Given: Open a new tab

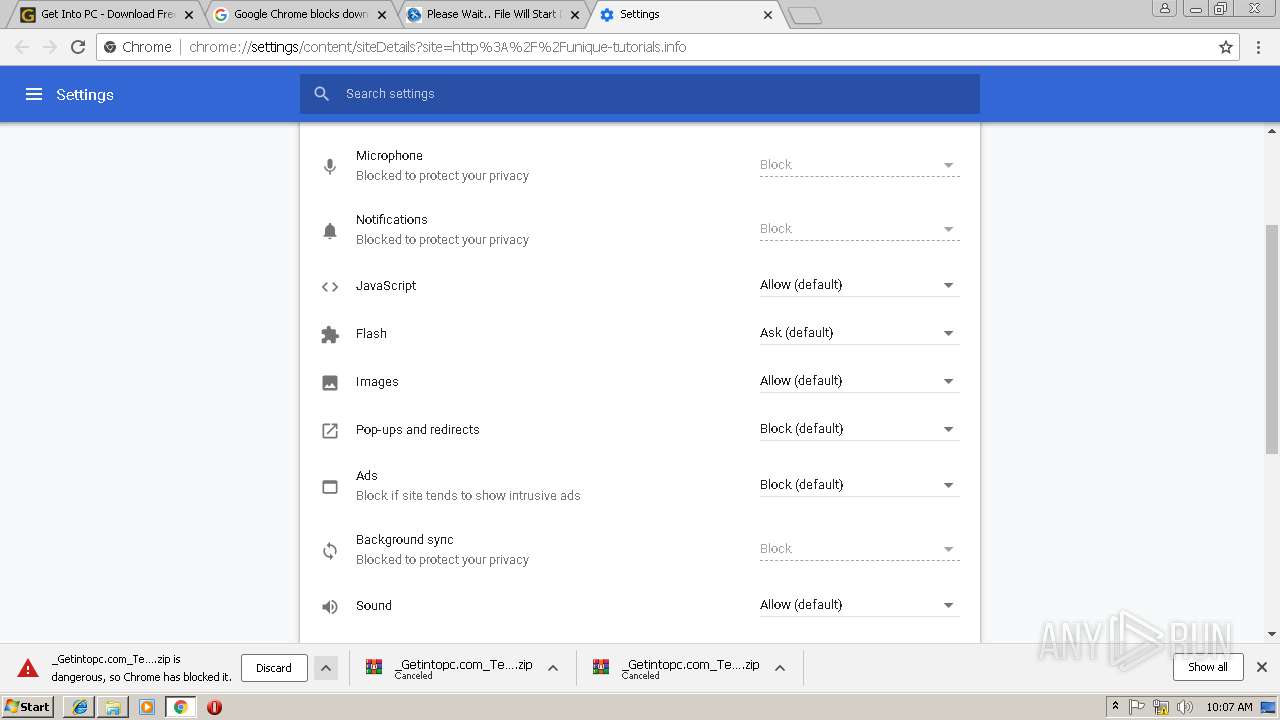Looking at the screenshot, I should point(805,15).
